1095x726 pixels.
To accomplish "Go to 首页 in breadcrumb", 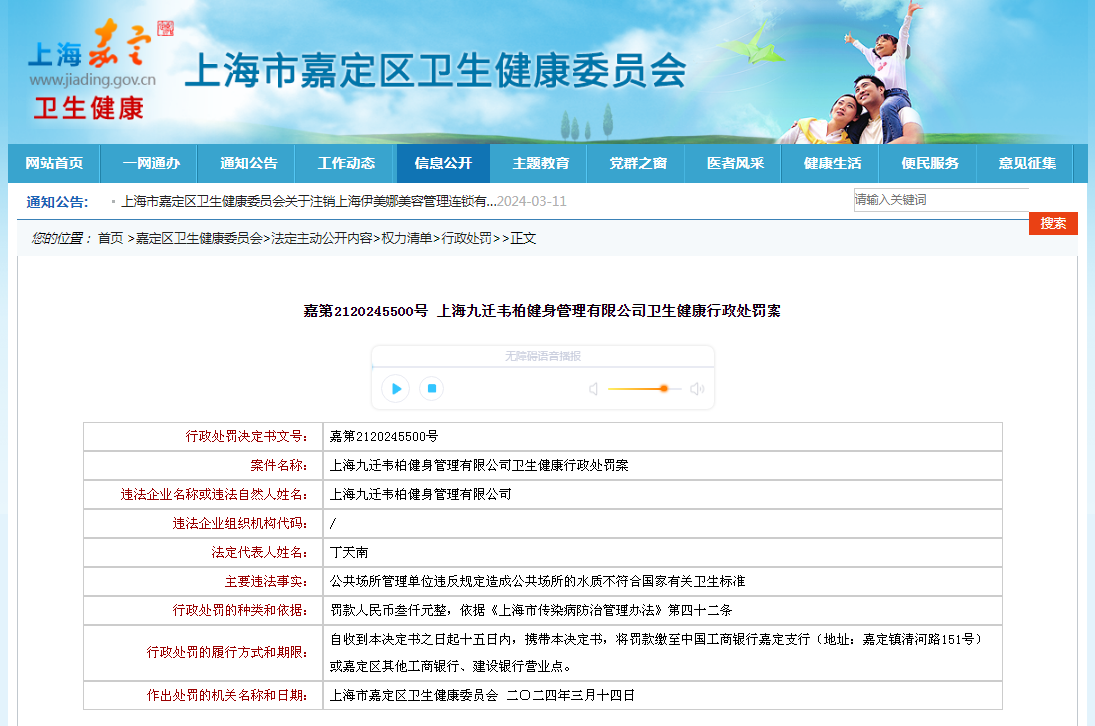I will [x=110, y=239].
